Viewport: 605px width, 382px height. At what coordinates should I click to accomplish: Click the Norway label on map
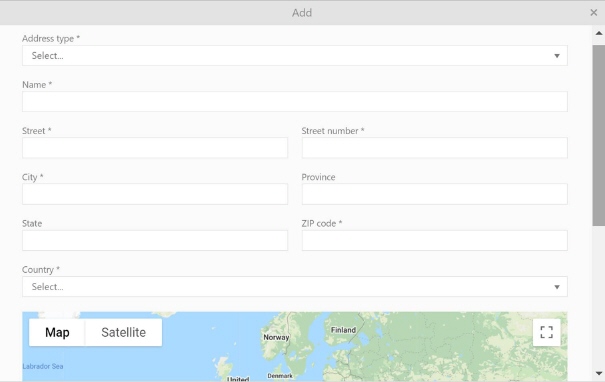[276, 337]
